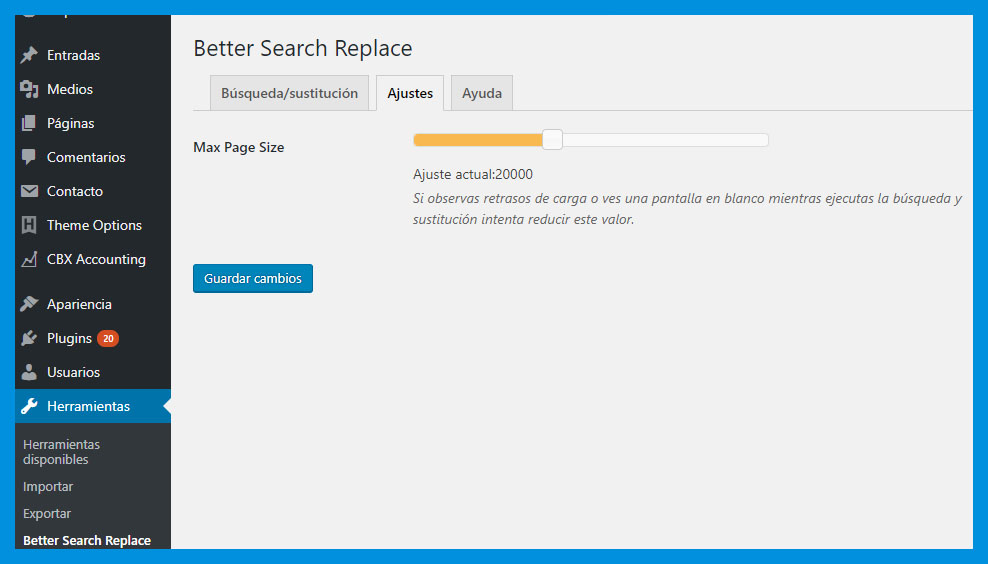Click the Max Page Size slider handle

pos(553,139)
